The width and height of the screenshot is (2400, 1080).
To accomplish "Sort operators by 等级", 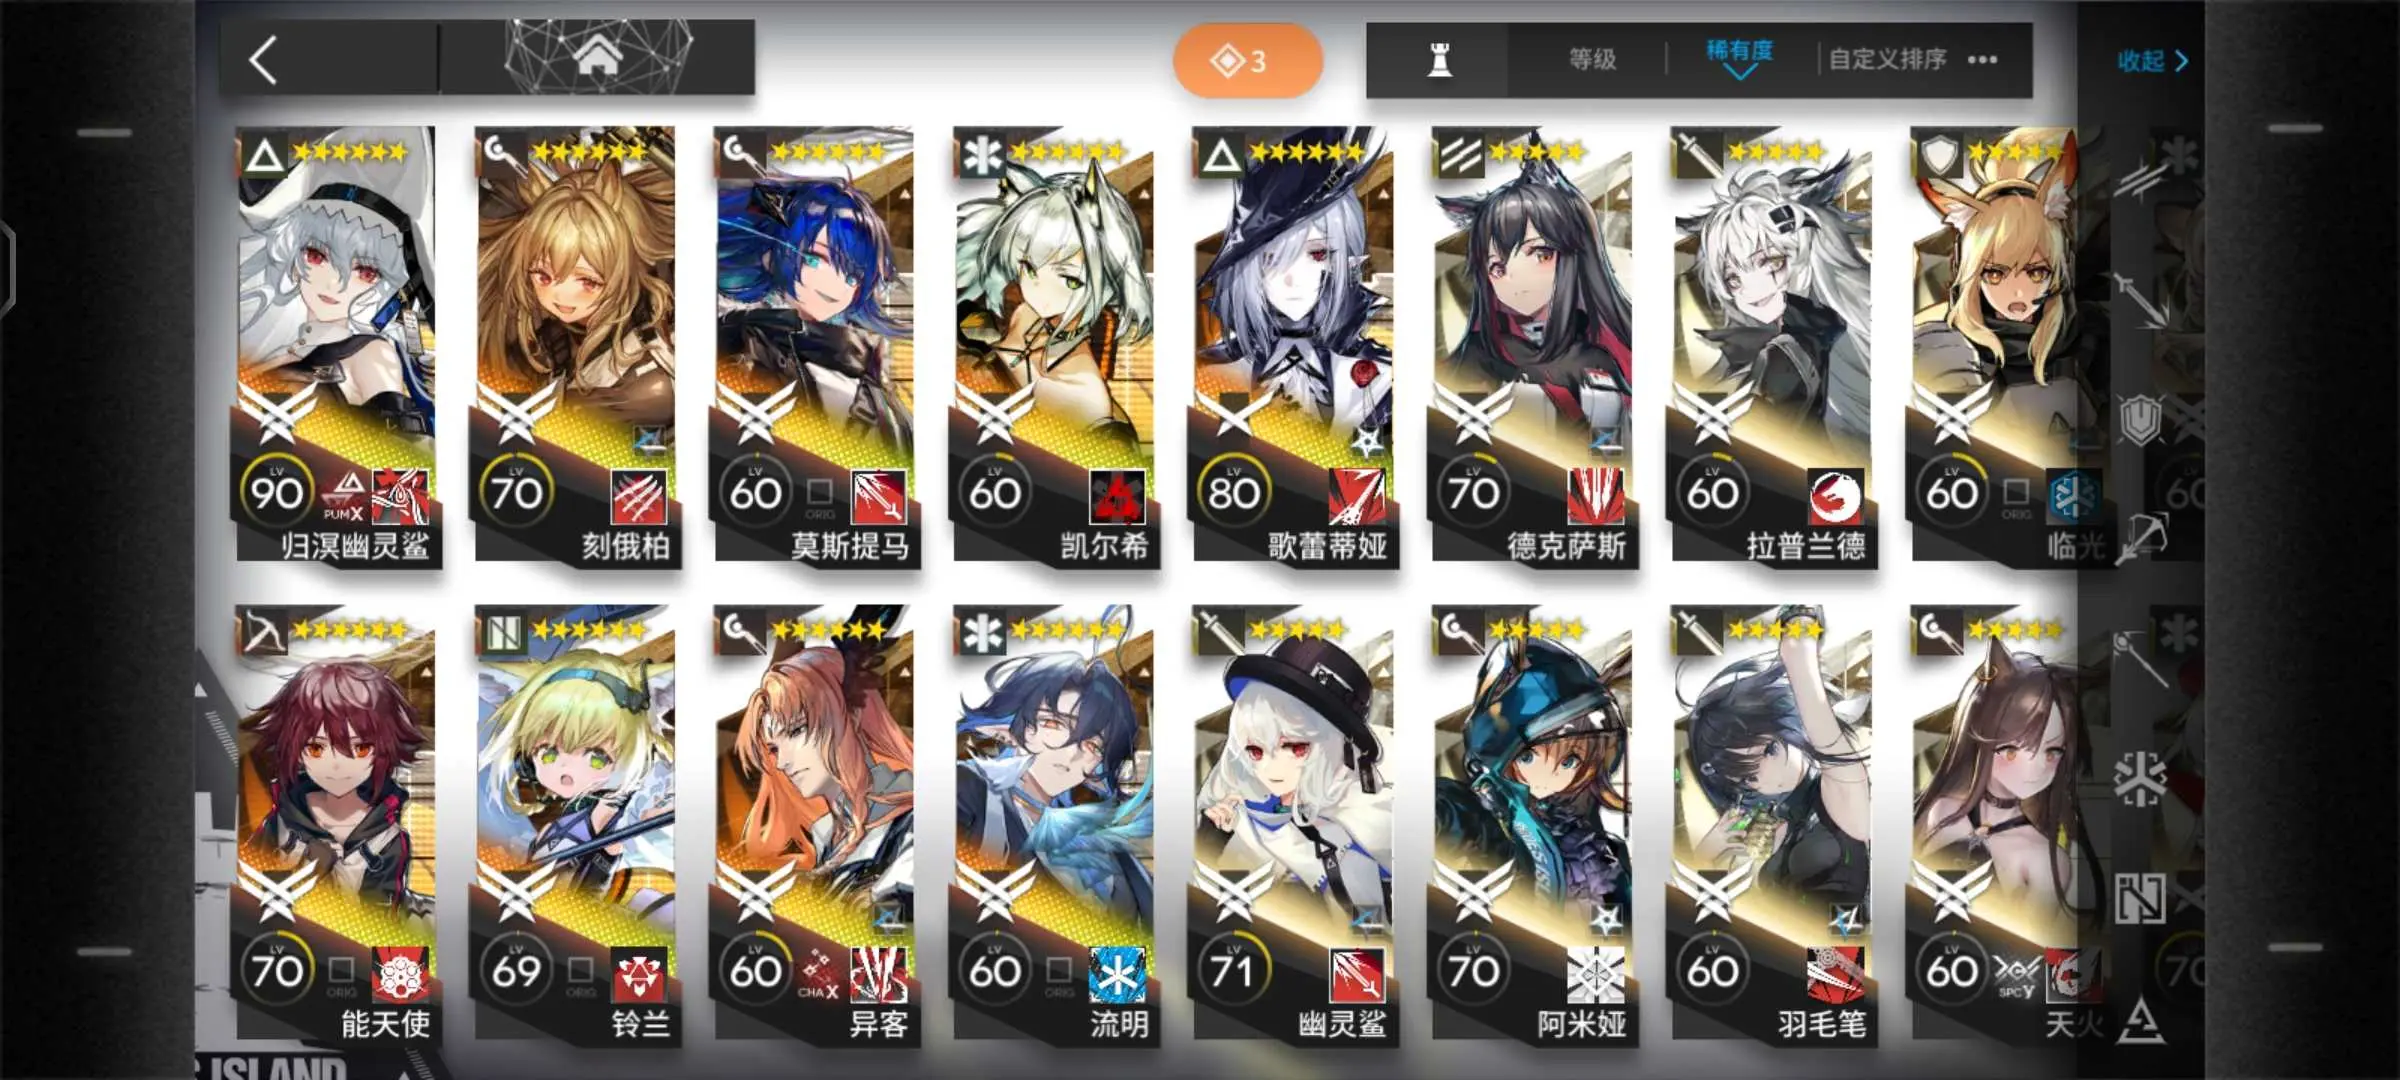I will [x=1592, y=60].
